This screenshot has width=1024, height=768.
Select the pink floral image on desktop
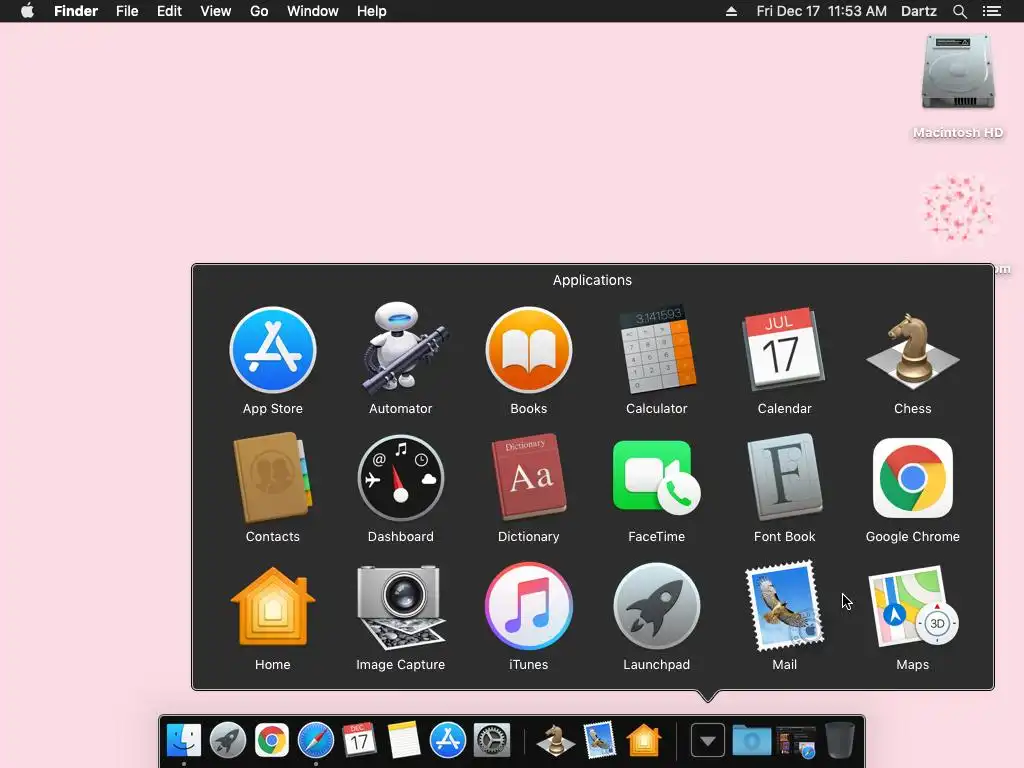(958, 208)
